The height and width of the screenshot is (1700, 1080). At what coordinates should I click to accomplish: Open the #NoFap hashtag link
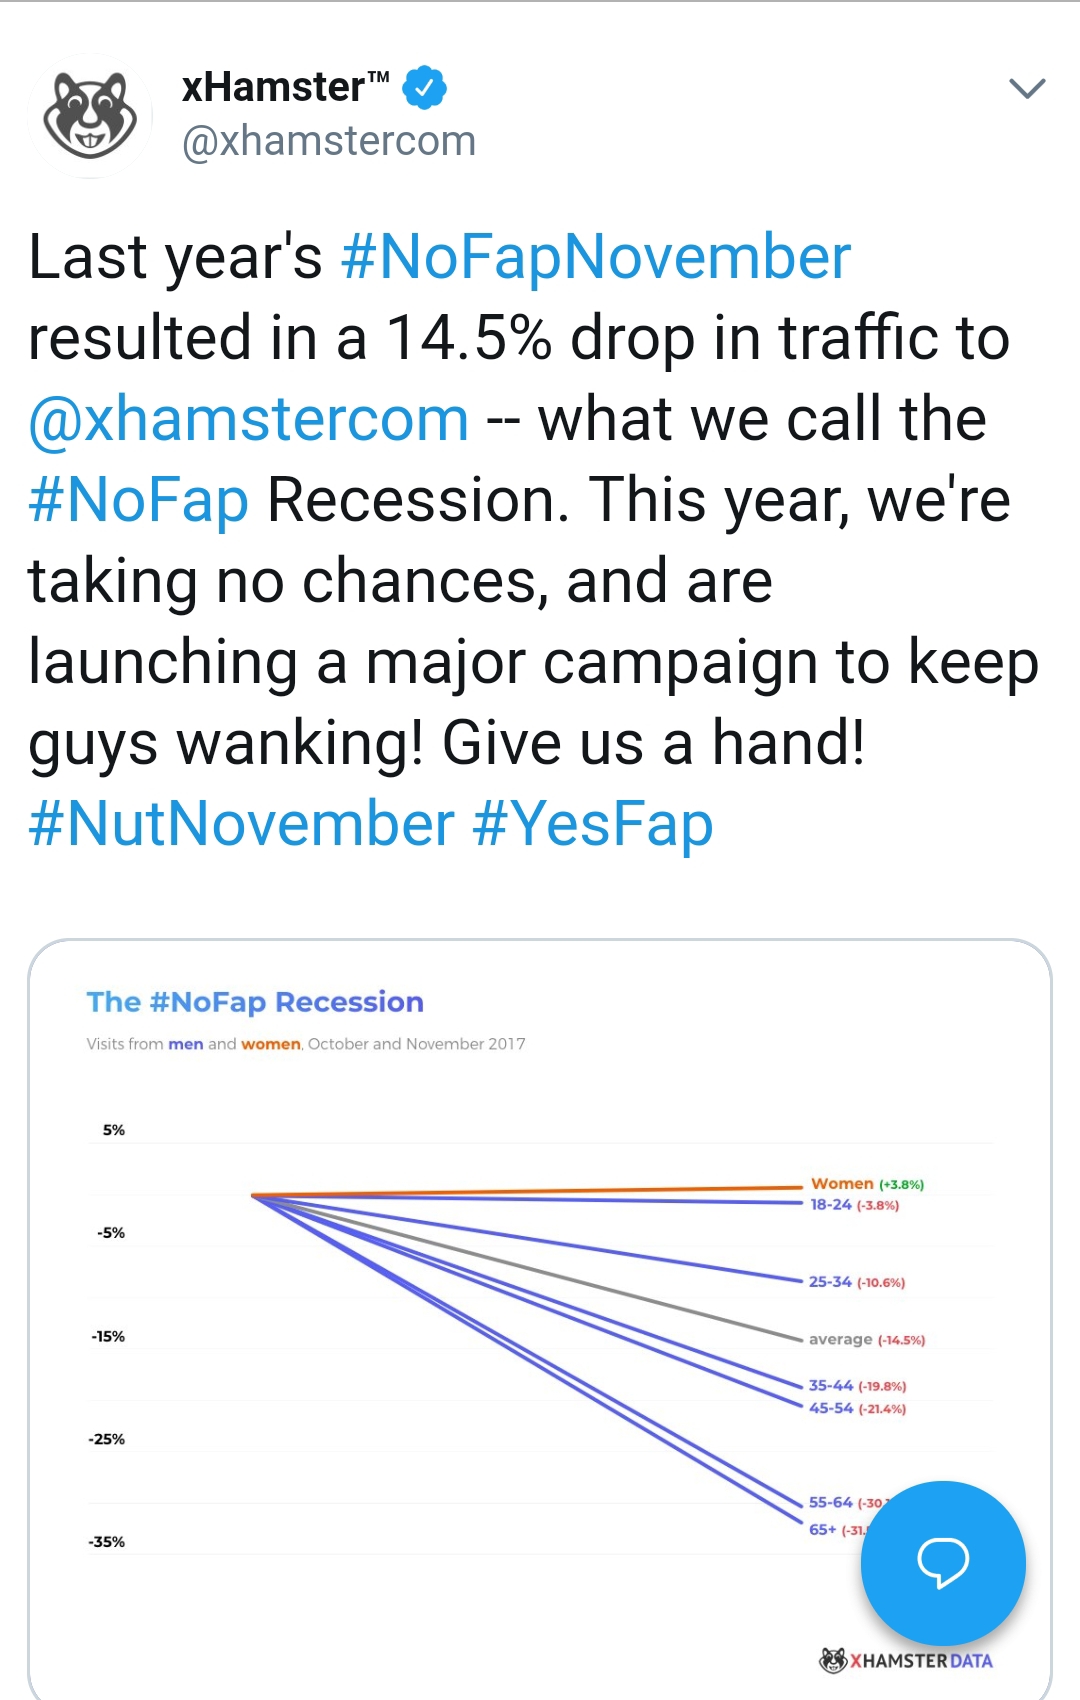click(x=139, y=500)
